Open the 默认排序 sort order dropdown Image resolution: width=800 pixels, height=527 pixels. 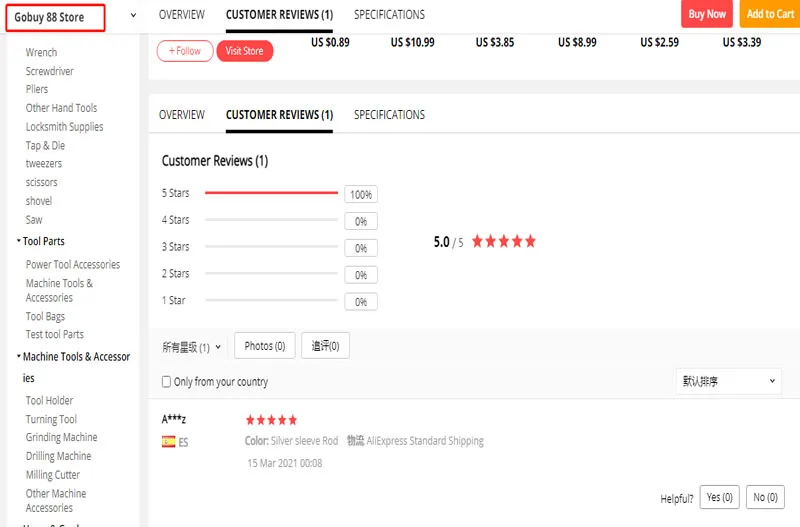coord(728,381)
